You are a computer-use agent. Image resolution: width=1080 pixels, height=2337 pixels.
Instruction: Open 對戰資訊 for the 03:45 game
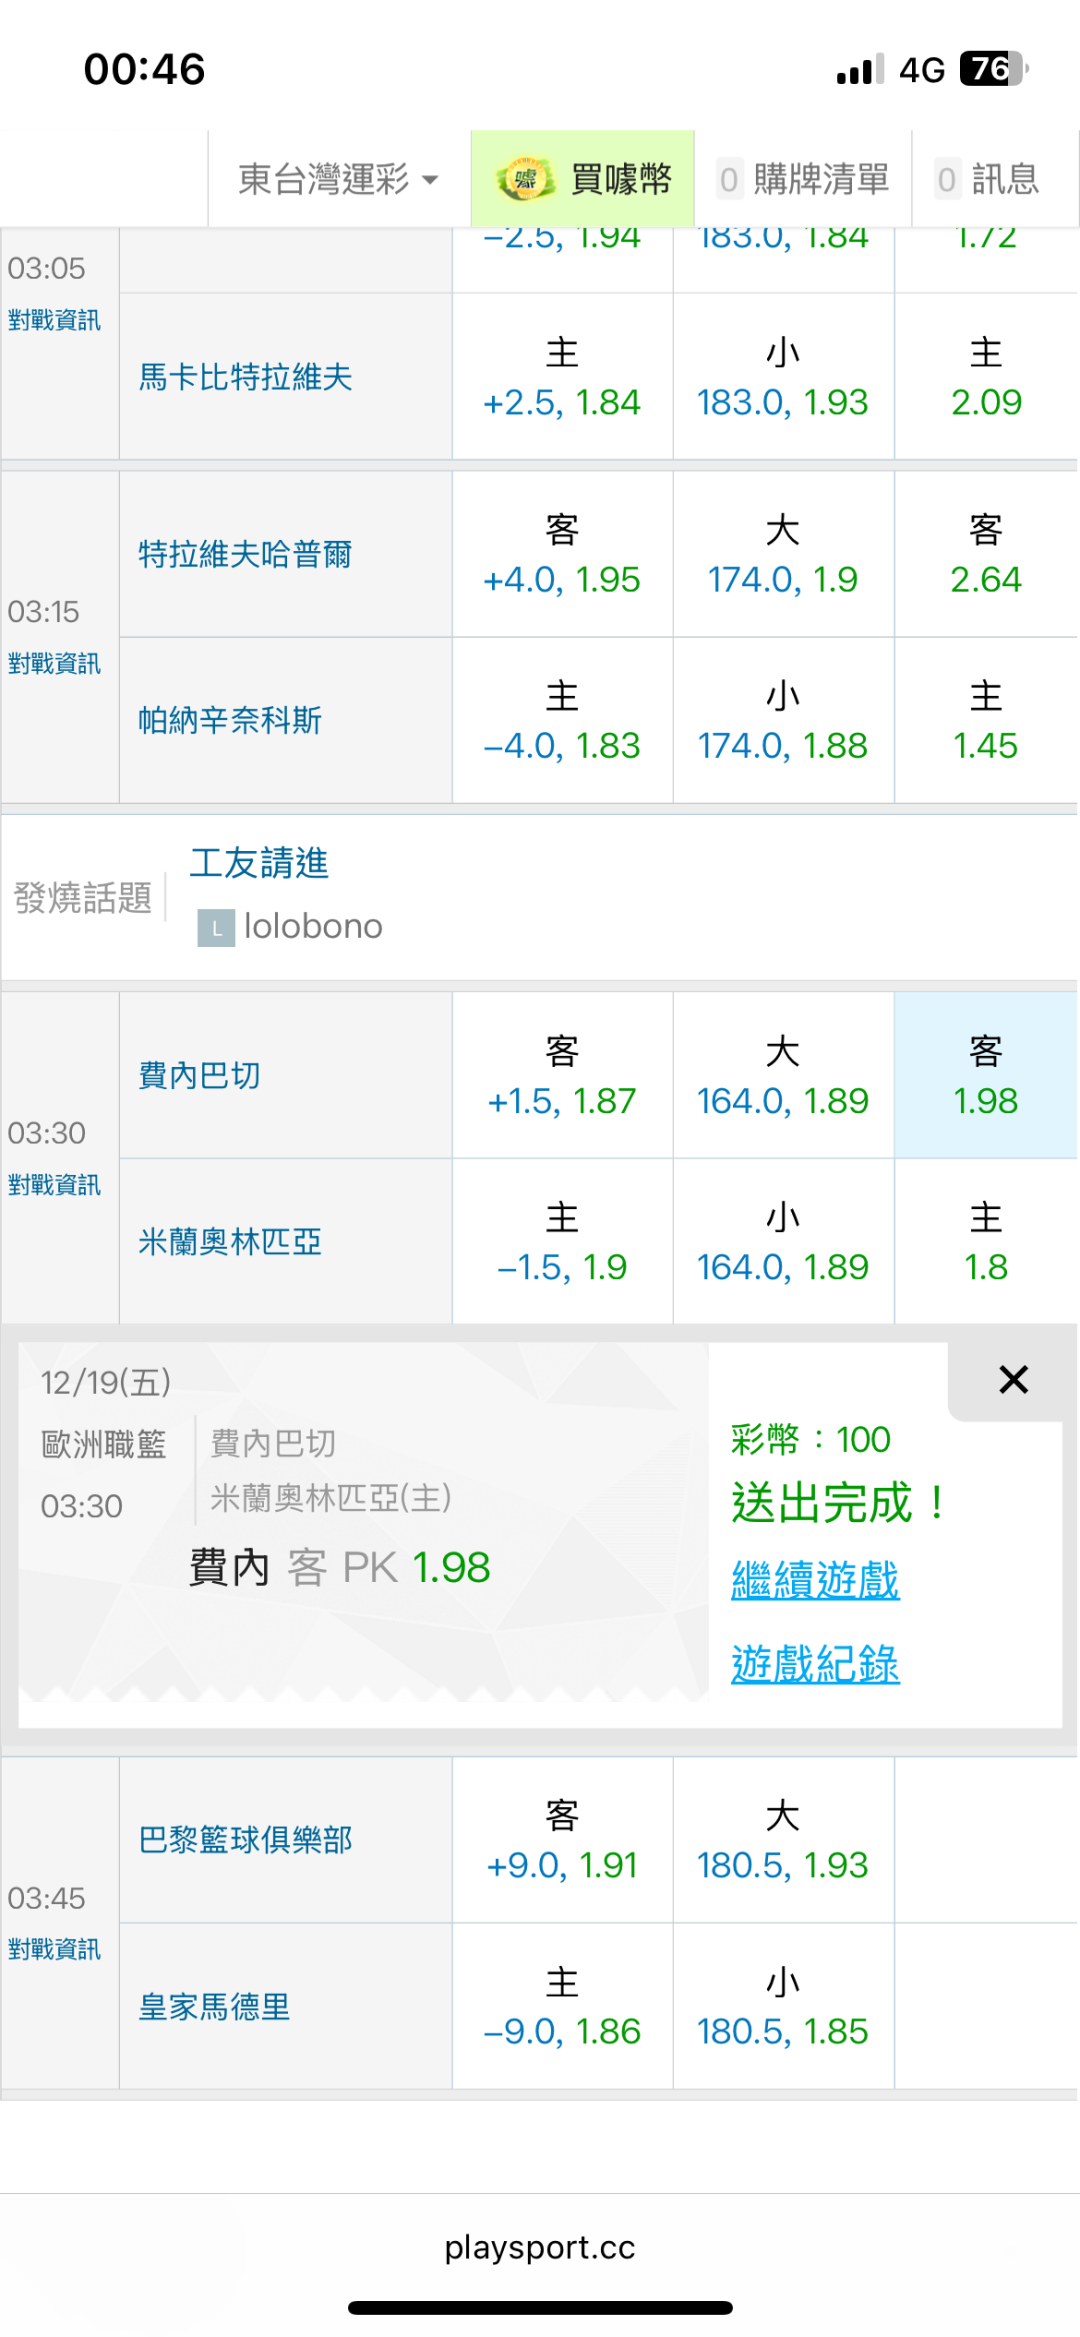54,1949
